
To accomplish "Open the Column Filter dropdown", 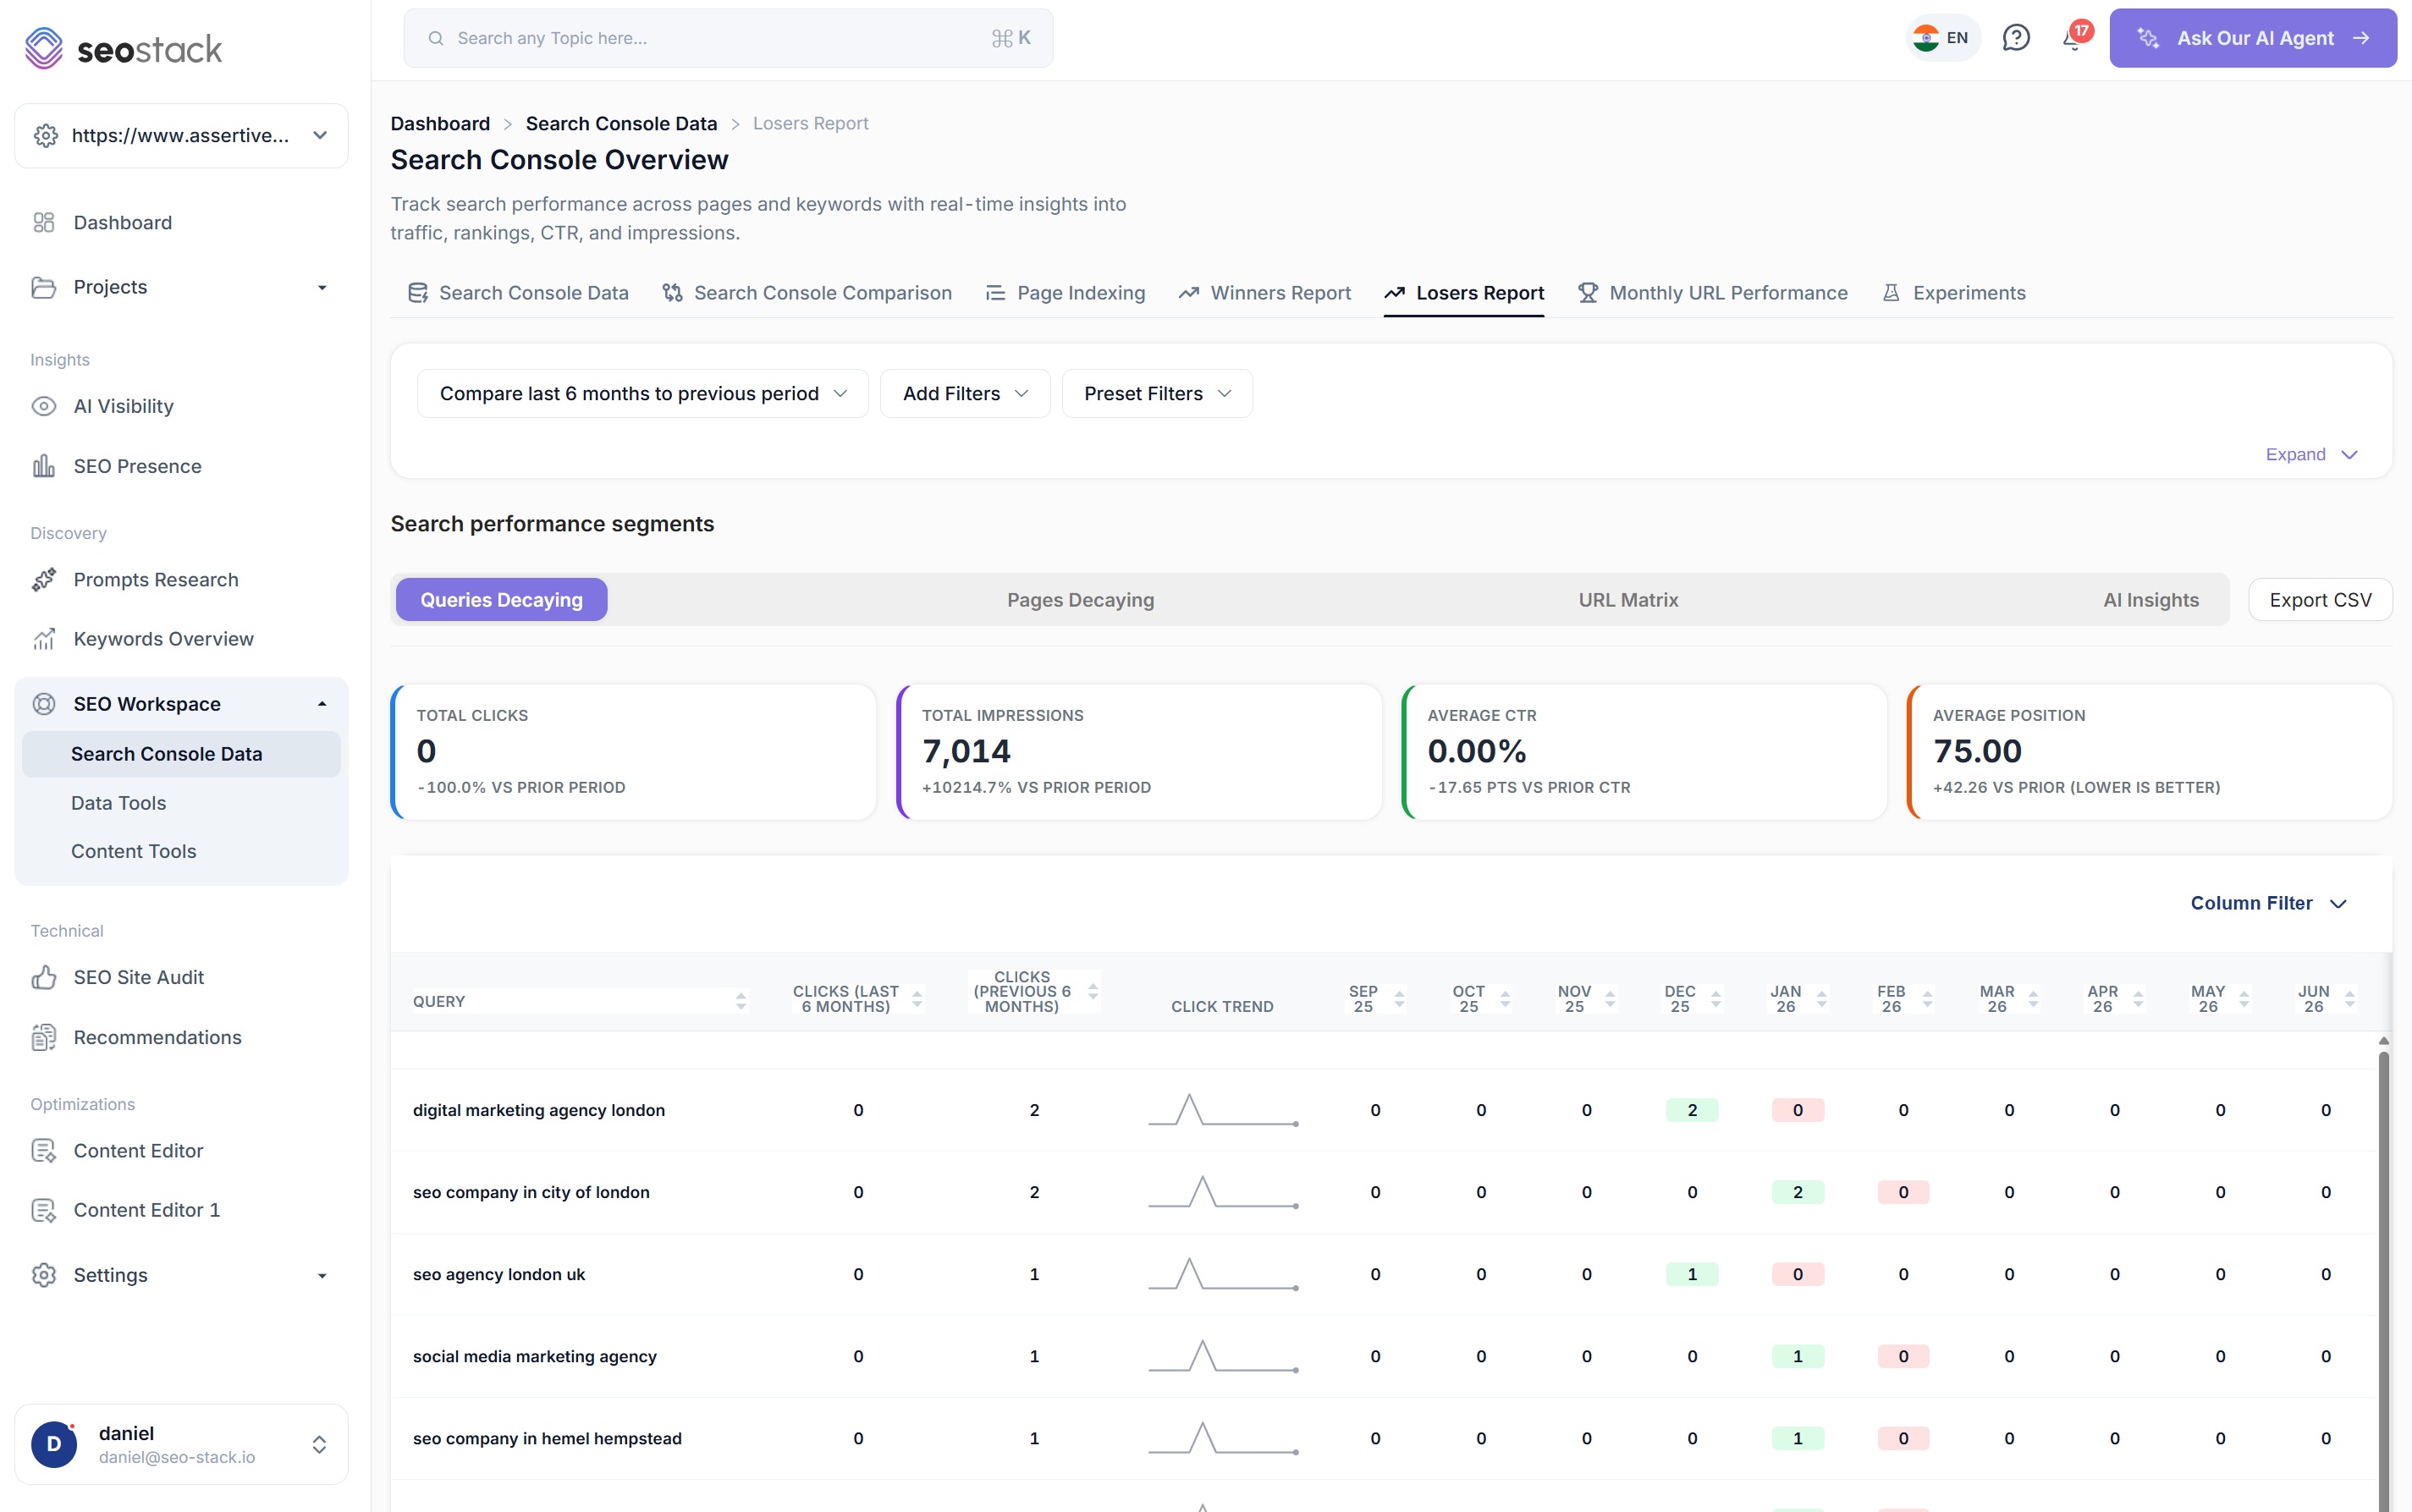I will pos(2268,903).
